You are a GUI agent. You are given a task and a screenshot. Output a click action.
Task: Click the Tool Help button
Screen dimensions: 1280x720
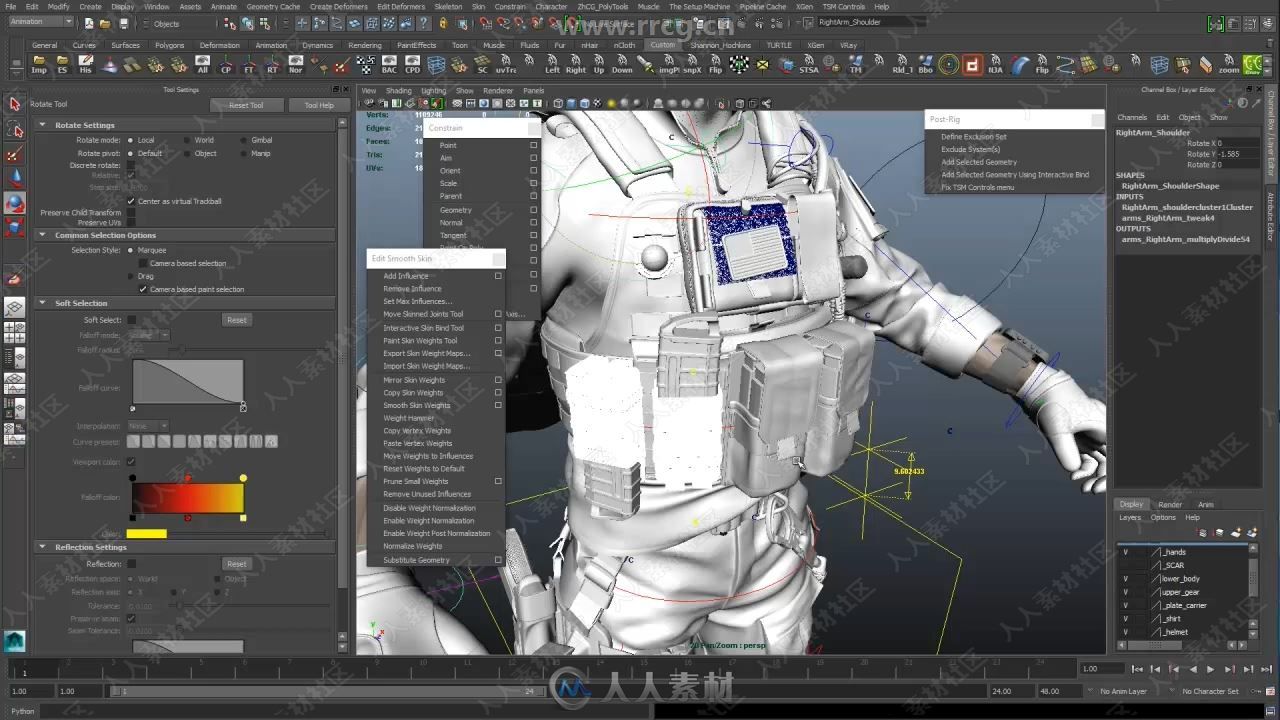[x=318, y=105]
